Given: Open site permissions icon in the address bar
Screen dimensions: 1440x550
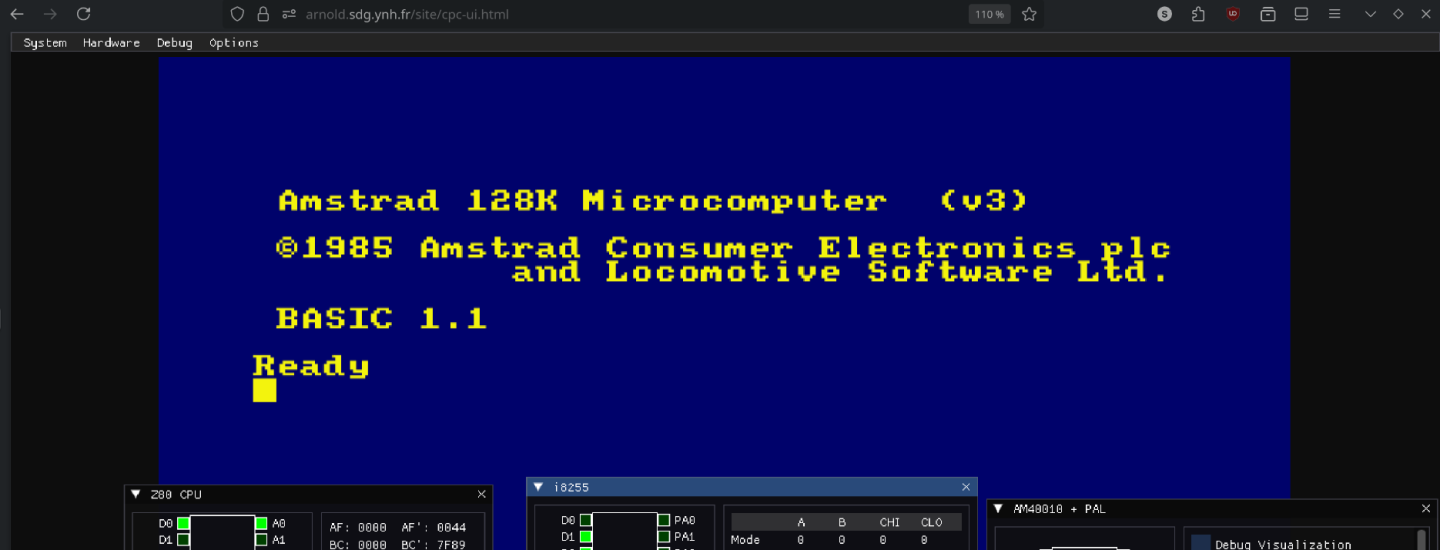Looking at the screenshot, I should click(289, 14).
